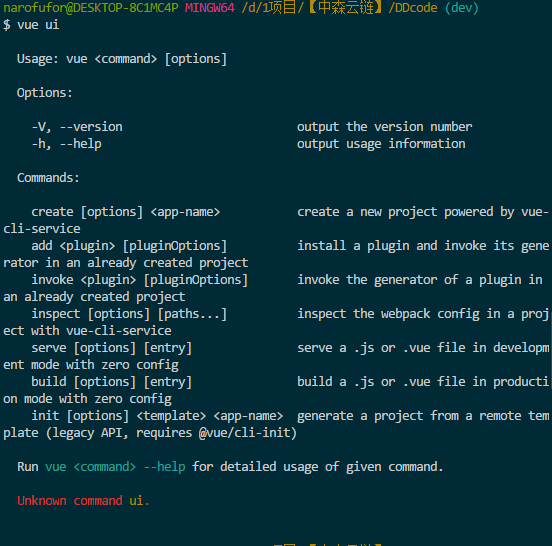Screen dimensions: 552x546
Task: Click 'build a .js or .vue file' description
Action: pyautogui.click(x=381, y=382)
